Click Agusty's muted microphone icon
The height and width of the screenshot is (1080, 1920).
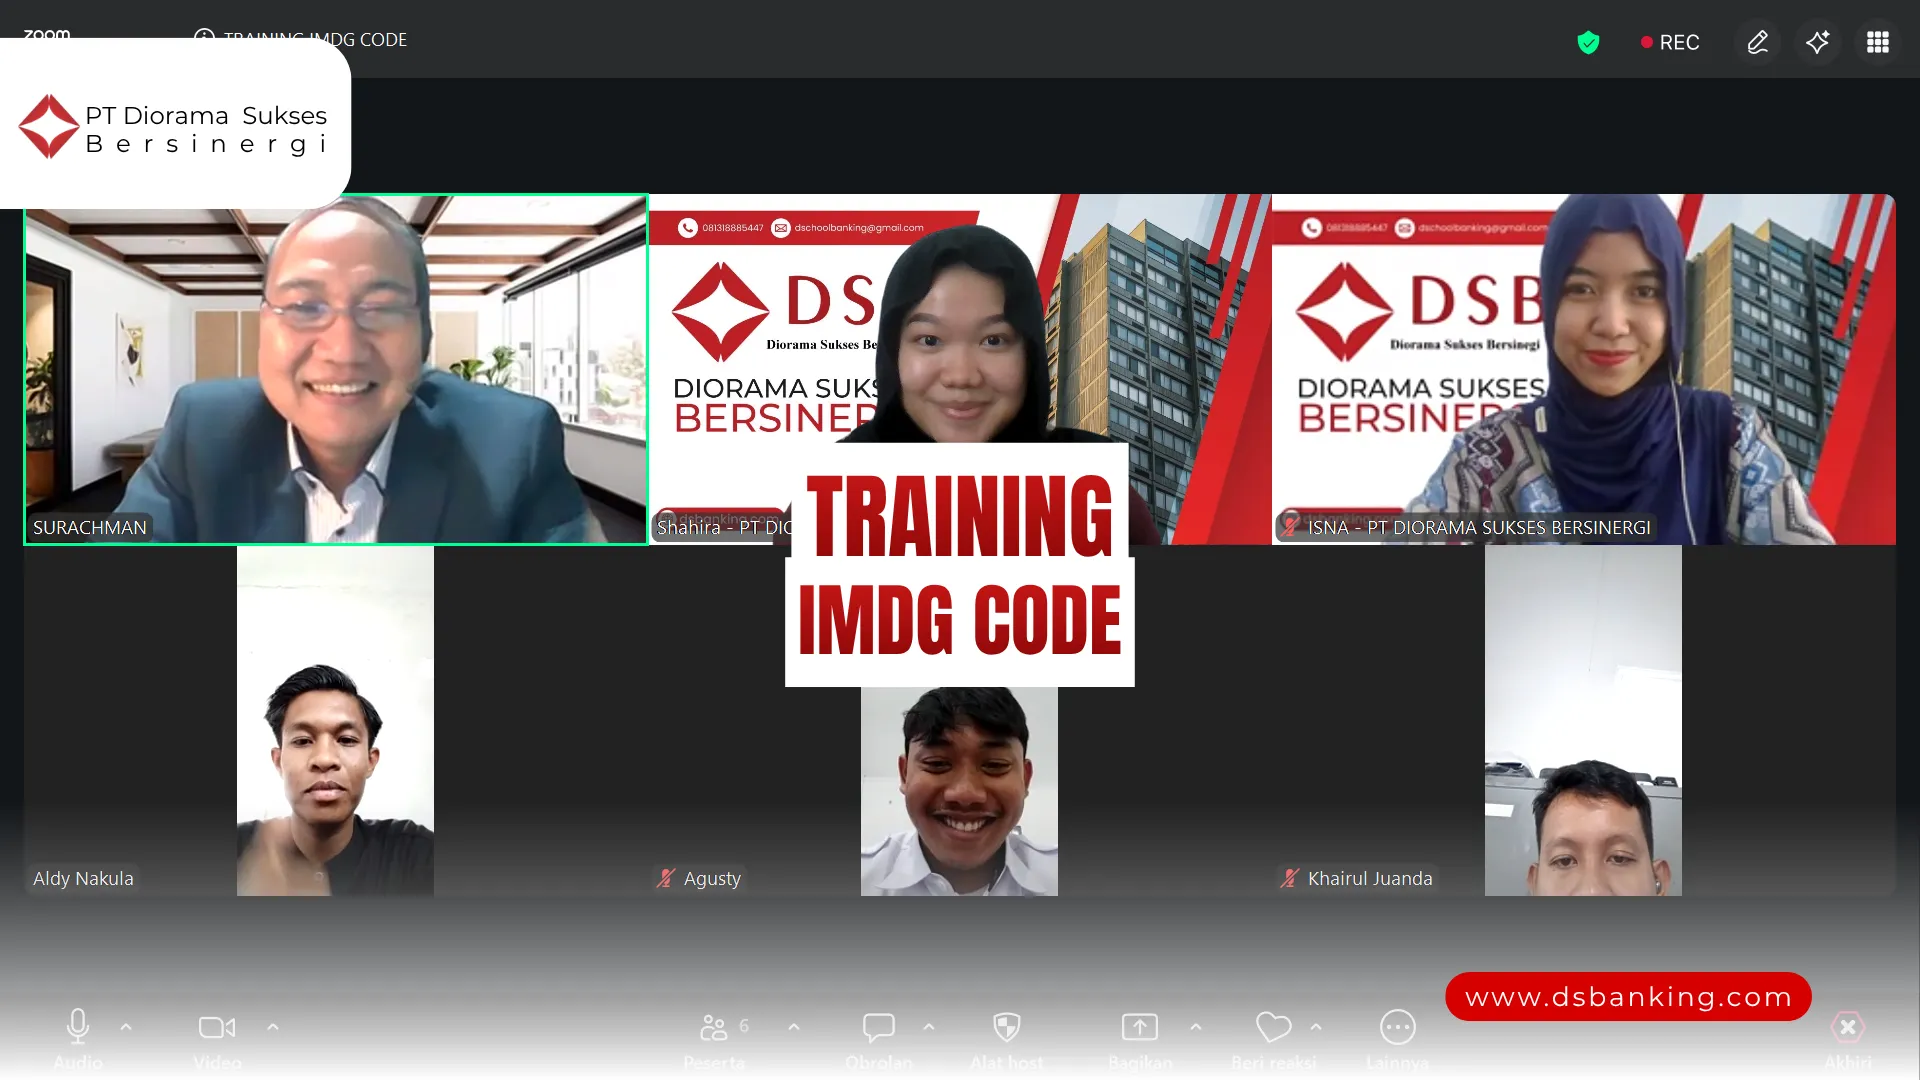coord(666,878)
